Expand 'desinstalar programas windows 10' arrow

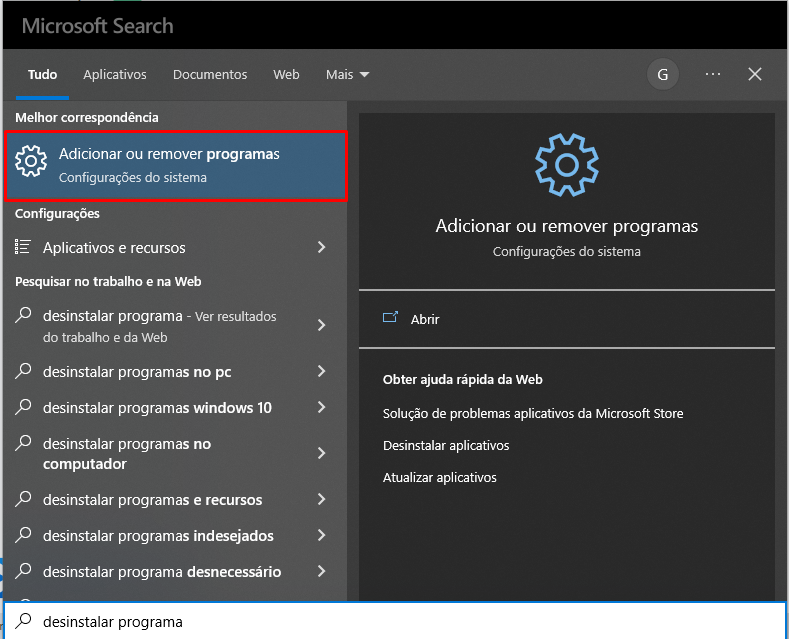pyautogui.click(x=322, y=407)
